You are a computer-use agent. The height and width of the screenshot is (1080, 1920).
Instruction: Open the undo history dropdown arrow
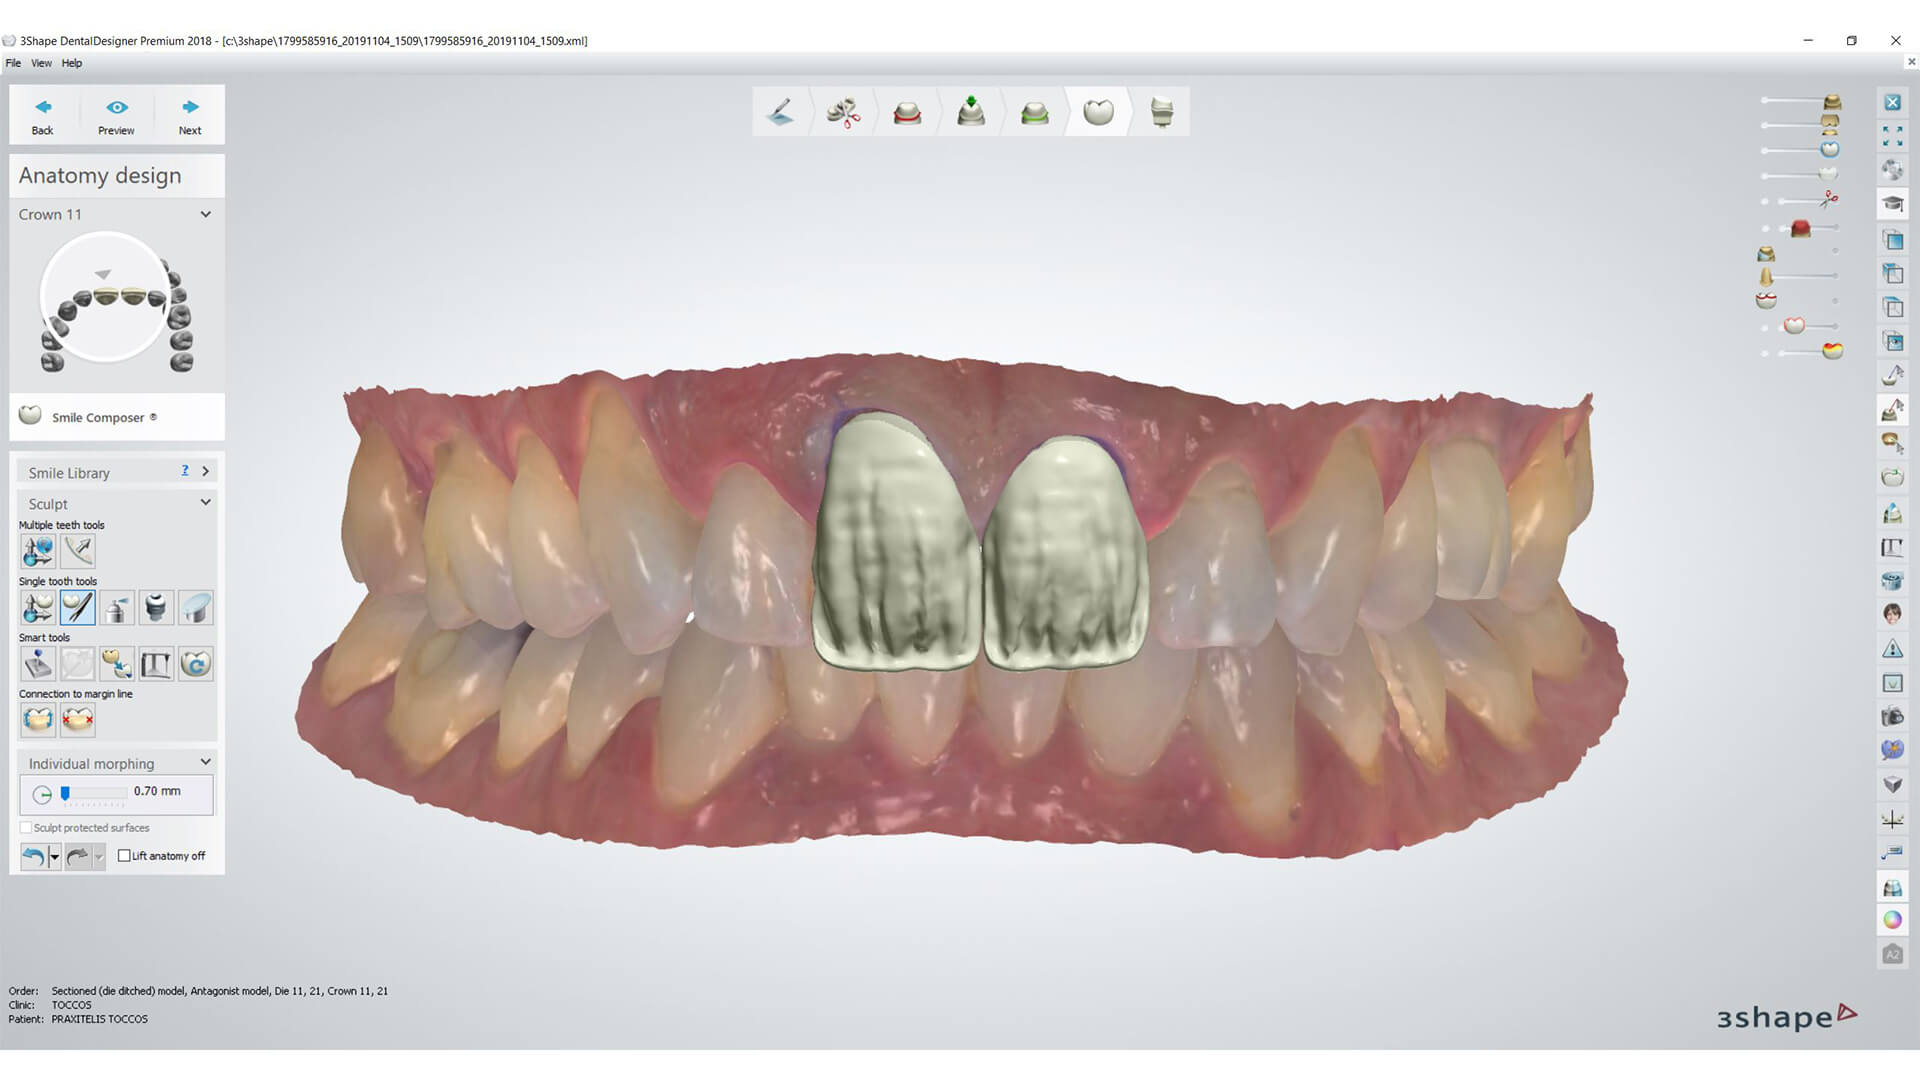click(x=54, y=856)
